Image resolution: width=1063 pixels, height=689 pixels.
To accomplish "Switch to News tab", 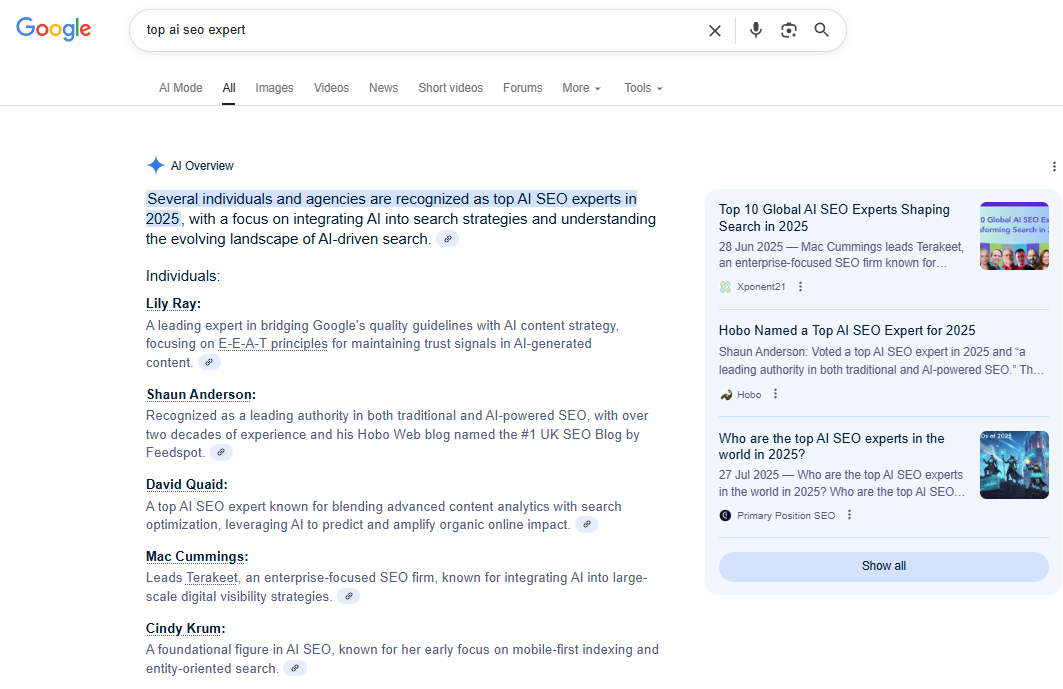I will pos(384,88).
